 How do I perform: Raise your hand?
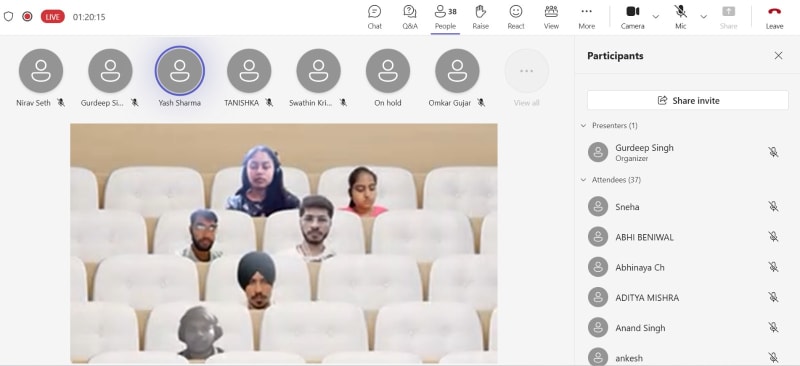click(480, 17)
